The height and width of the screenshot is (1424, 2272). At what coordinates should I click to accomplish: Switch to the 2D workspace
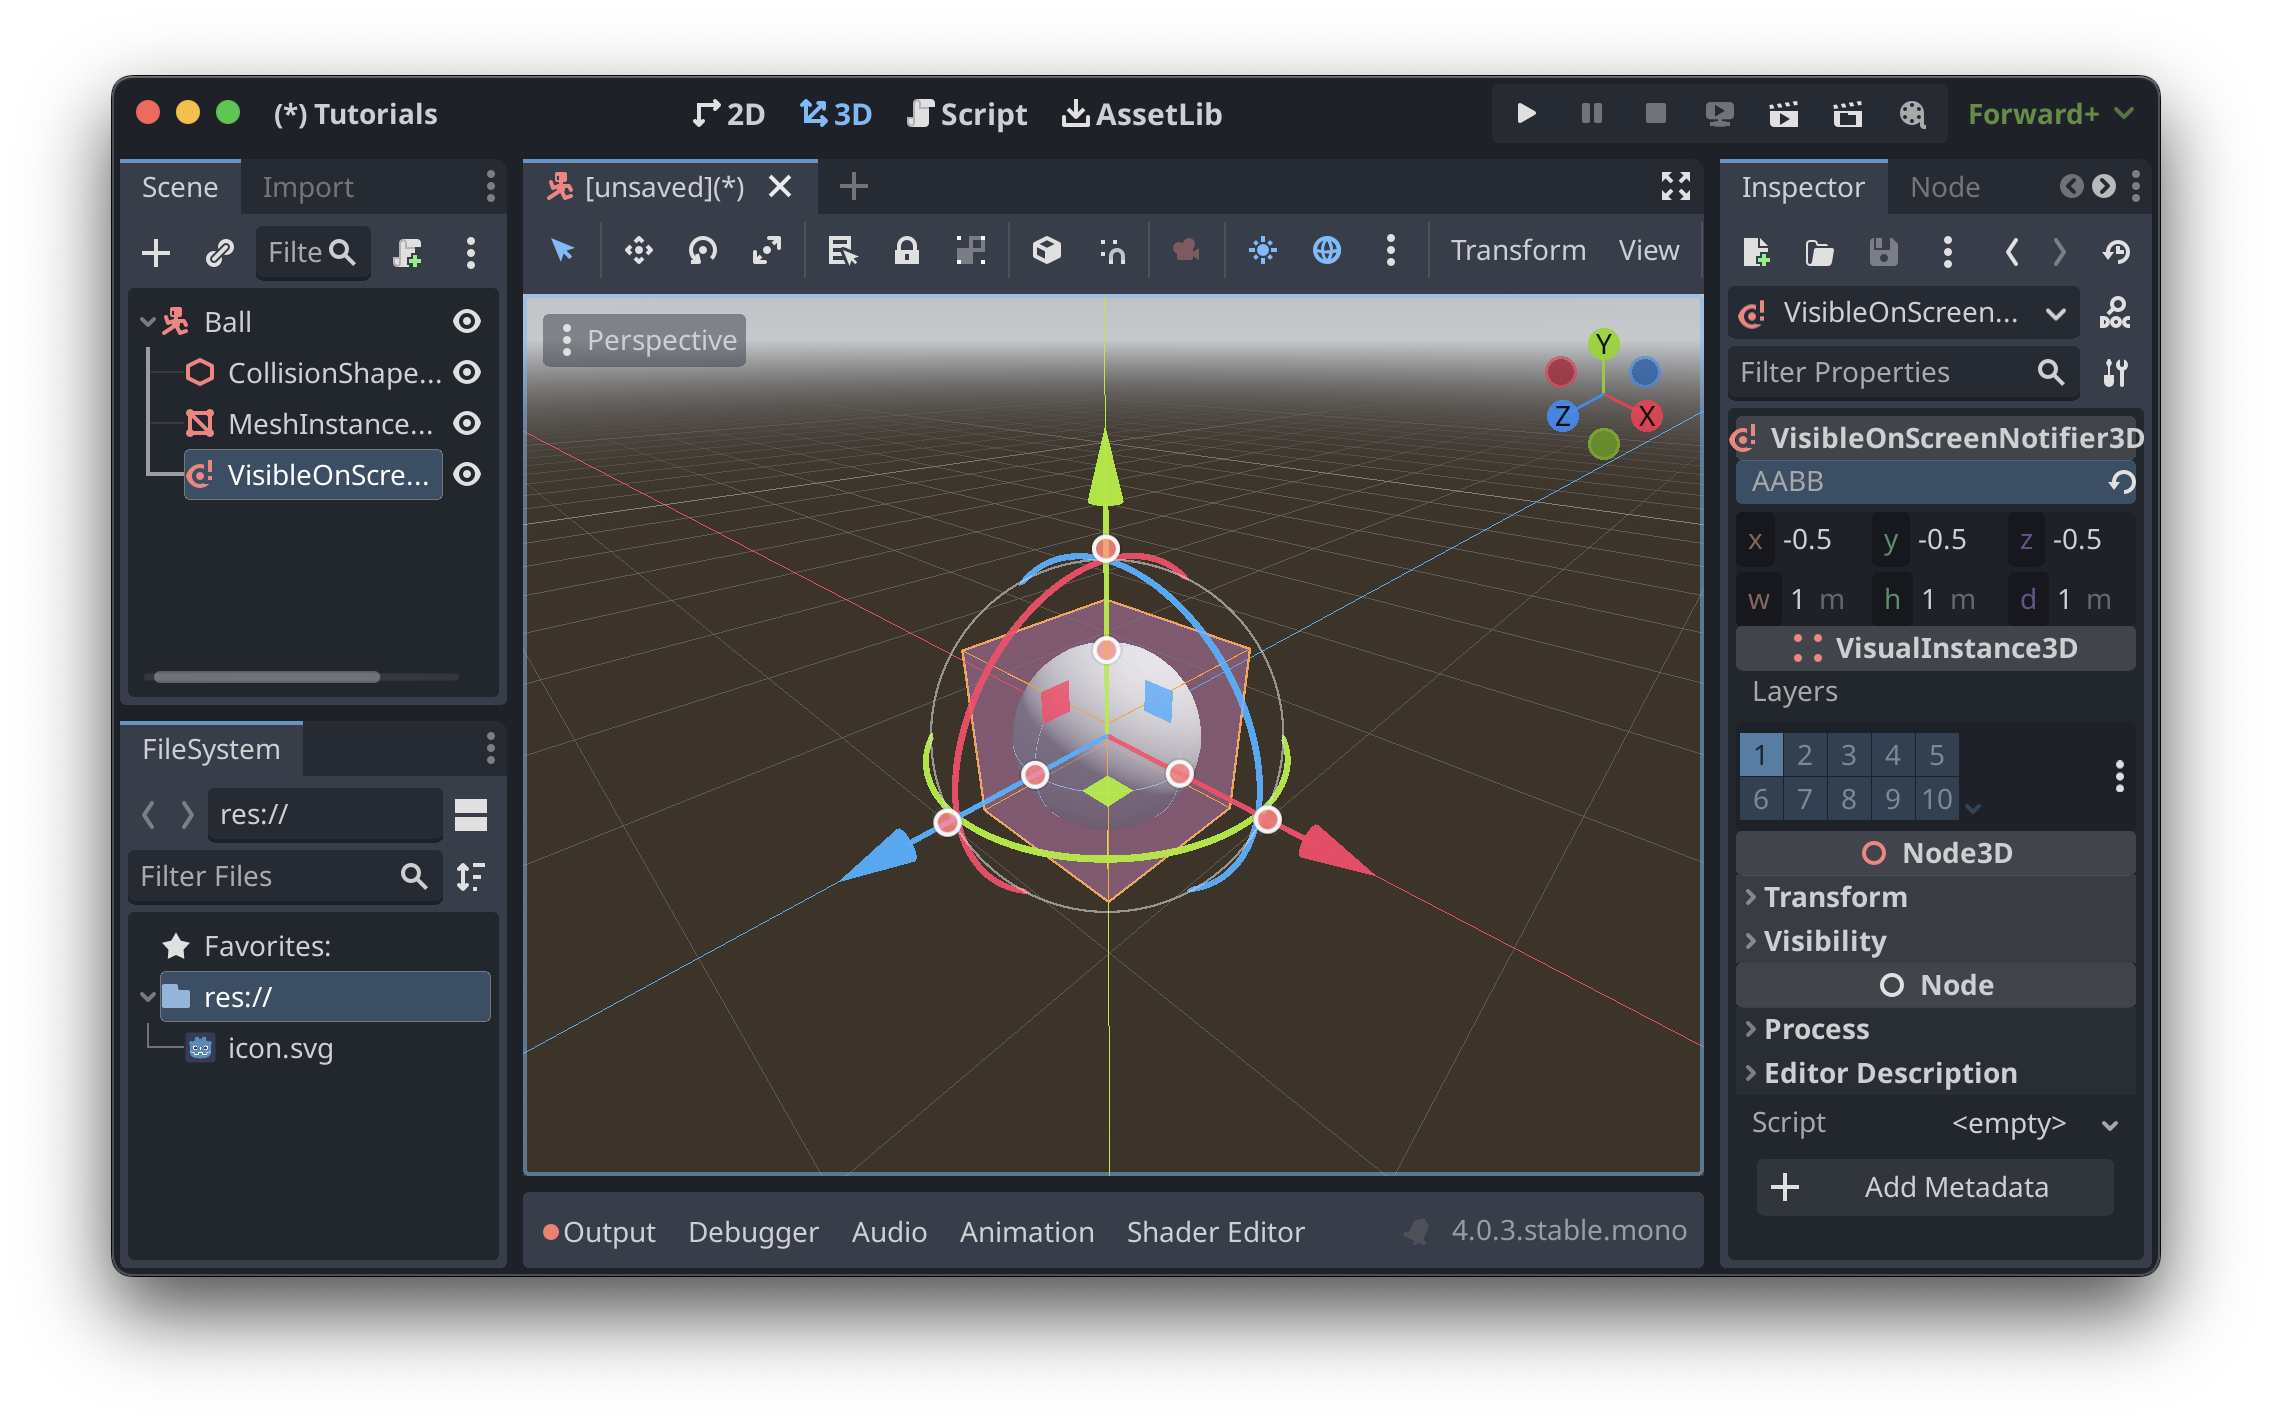pos(729,114)
